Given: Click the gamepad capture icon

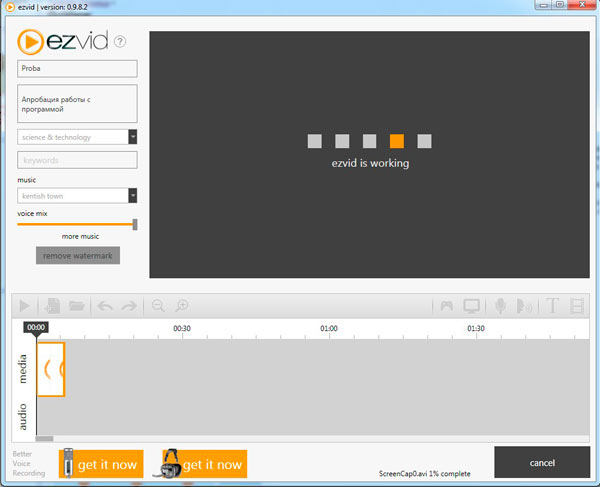Looking at the screenshot, I should [x=447, y=306].
